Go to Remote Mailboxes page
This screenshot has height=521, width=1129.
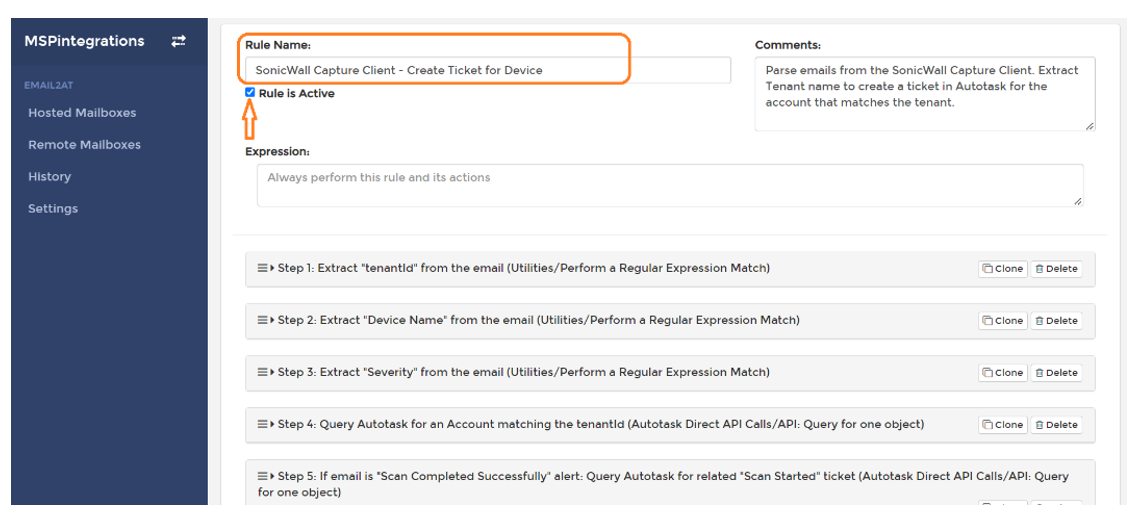tap(84, 145)
